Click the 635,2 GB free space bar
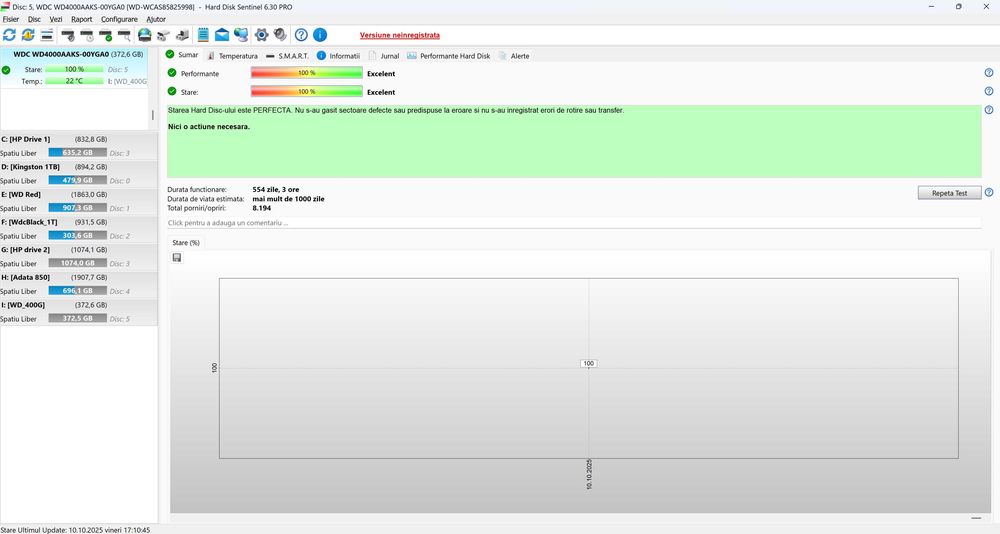 78,152
